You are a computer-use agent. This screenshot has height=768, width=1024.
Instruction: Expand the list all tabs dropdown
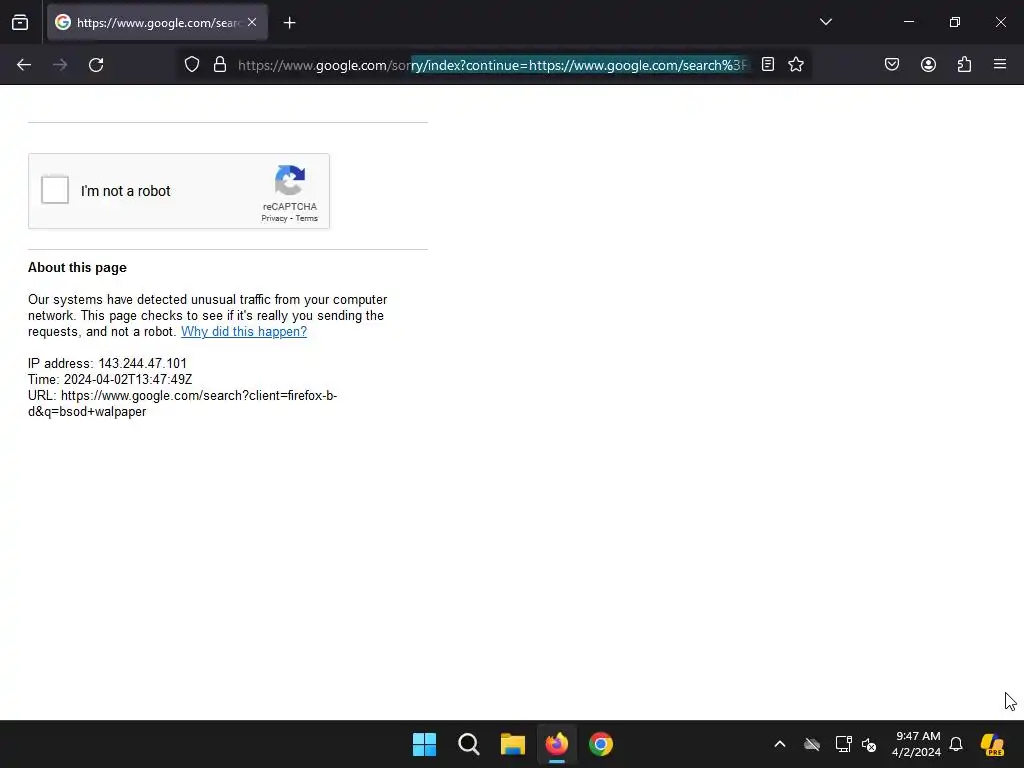(825, 22)
